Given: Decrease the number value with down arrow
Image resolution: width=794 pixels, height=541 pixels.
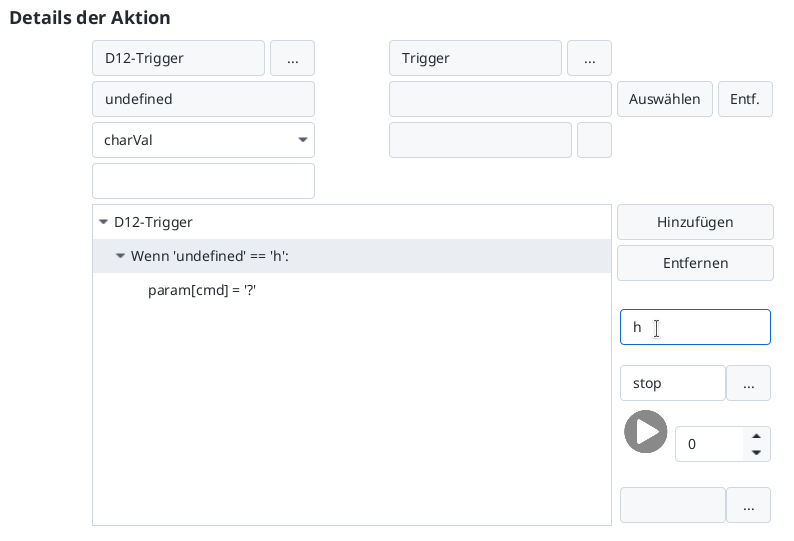Looking at the screenshot, I should pyautogui.click(x=757, y=453).
